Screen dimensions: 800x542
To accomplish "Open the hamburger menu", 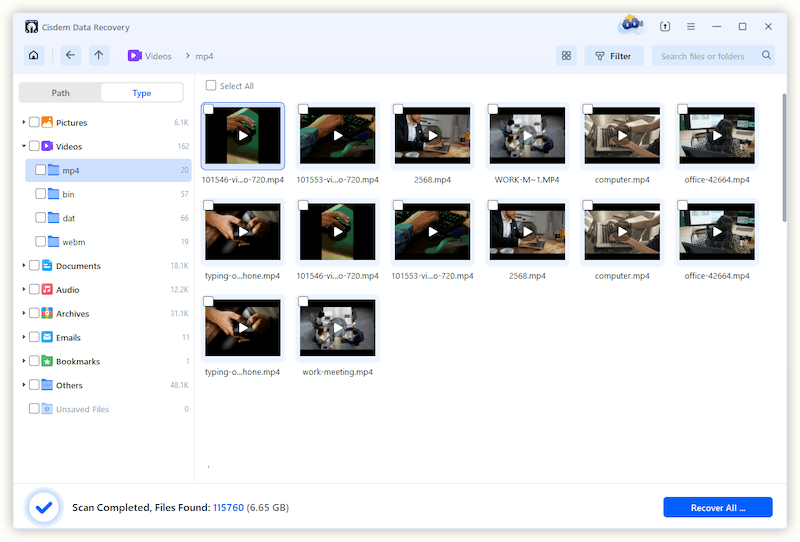I will click(691, 27).
